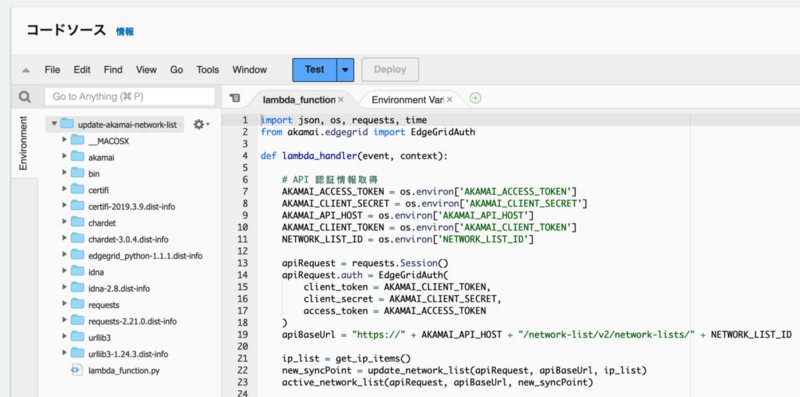Viewport: 800px width, 397px height.
Task: Open the View menu
Action: coord(146,70)
